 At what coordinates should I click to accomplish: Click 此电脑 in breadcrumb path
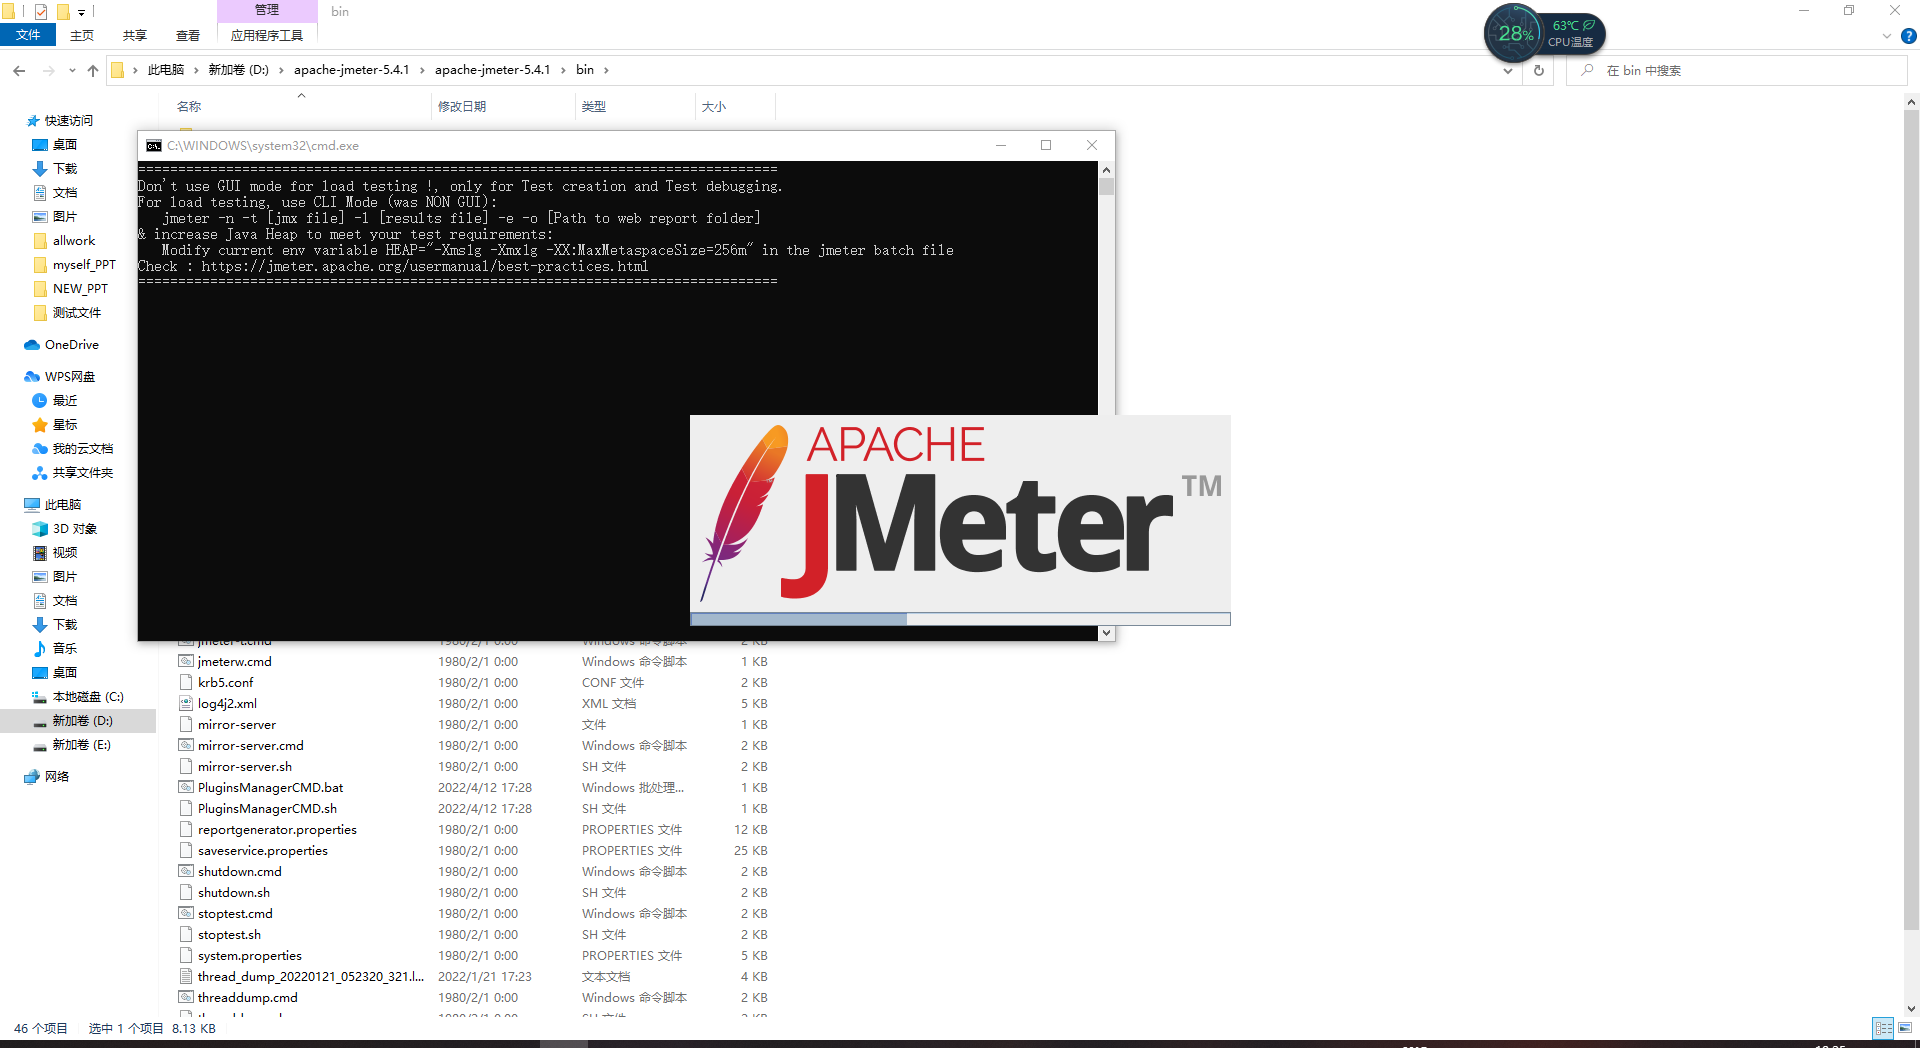pyautogui.click(x=166, y=70)
